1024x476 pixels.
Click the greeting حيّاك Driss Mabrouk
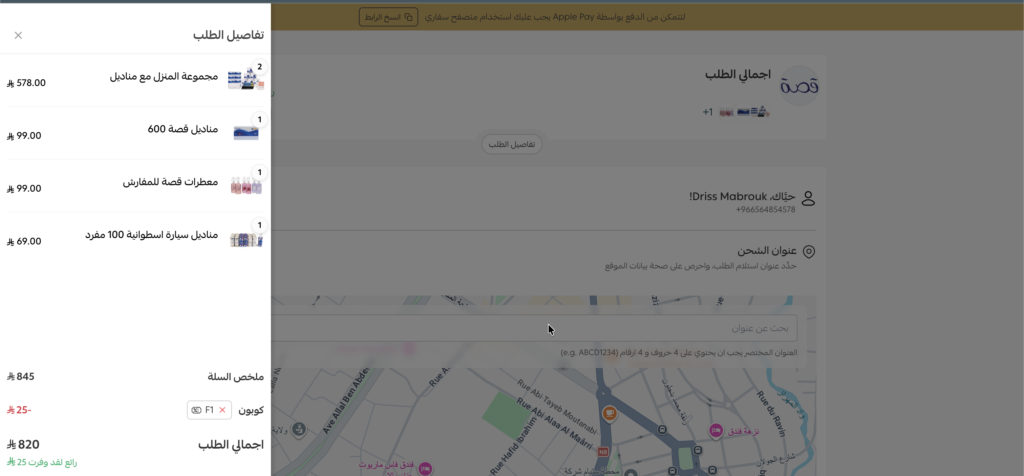coord(743,197)
